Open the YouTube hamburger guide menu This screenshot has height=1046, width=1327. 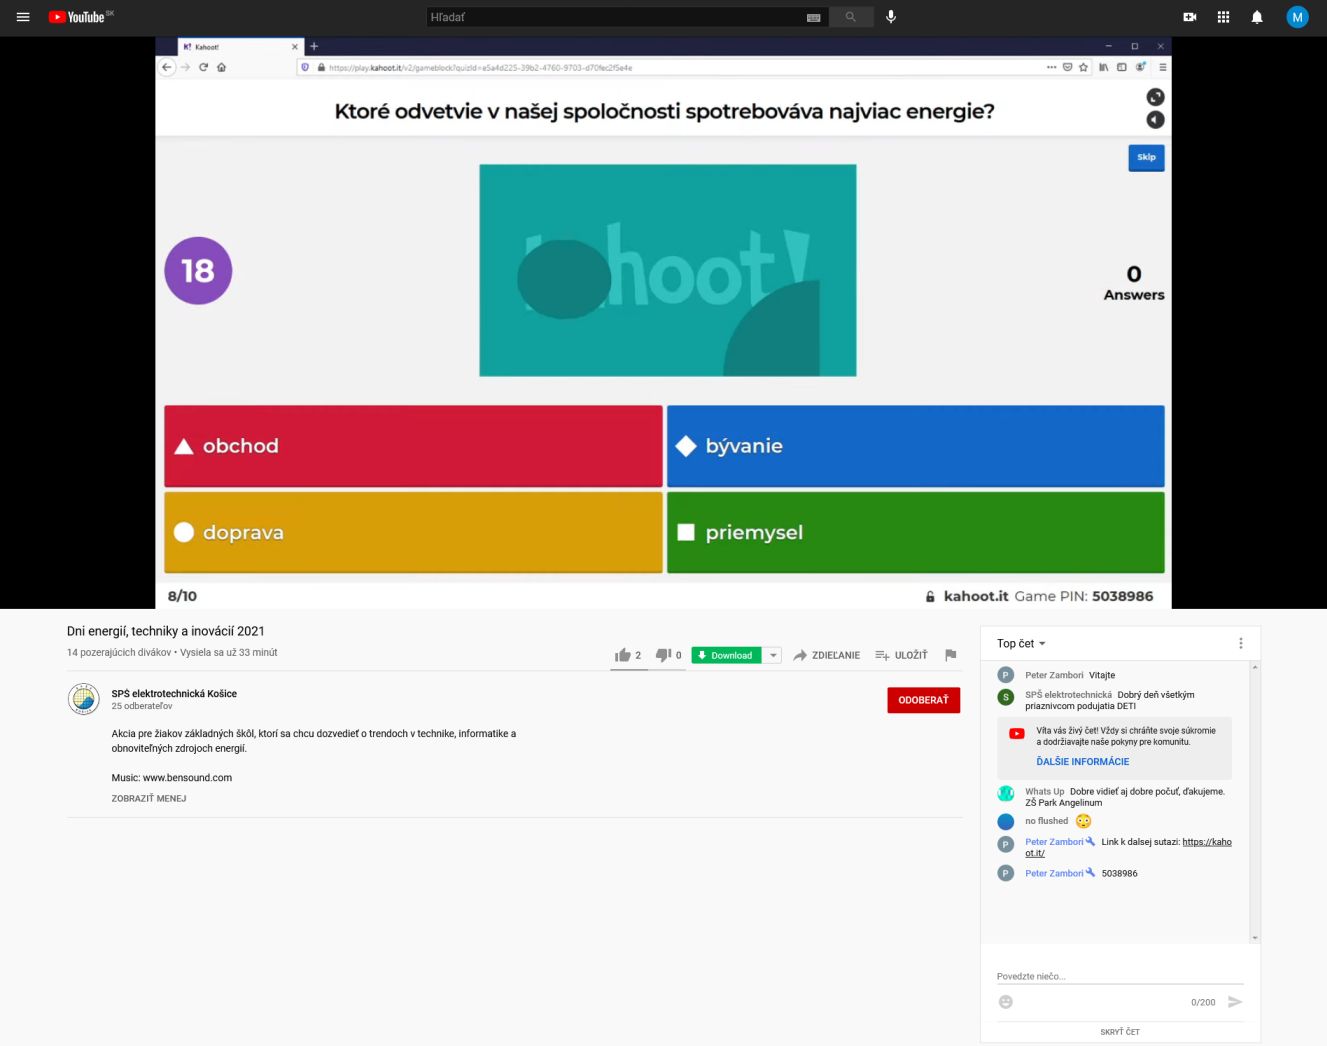[23, 17]
